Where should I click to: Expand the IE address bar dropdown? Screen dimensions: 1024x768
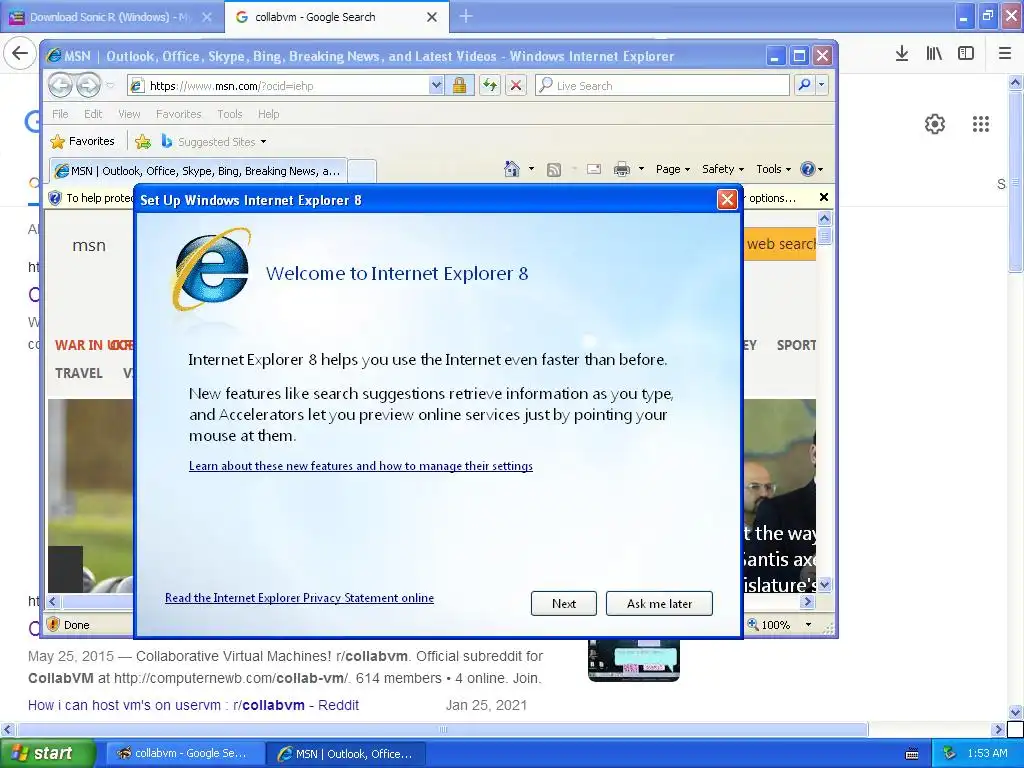(436, 85)
